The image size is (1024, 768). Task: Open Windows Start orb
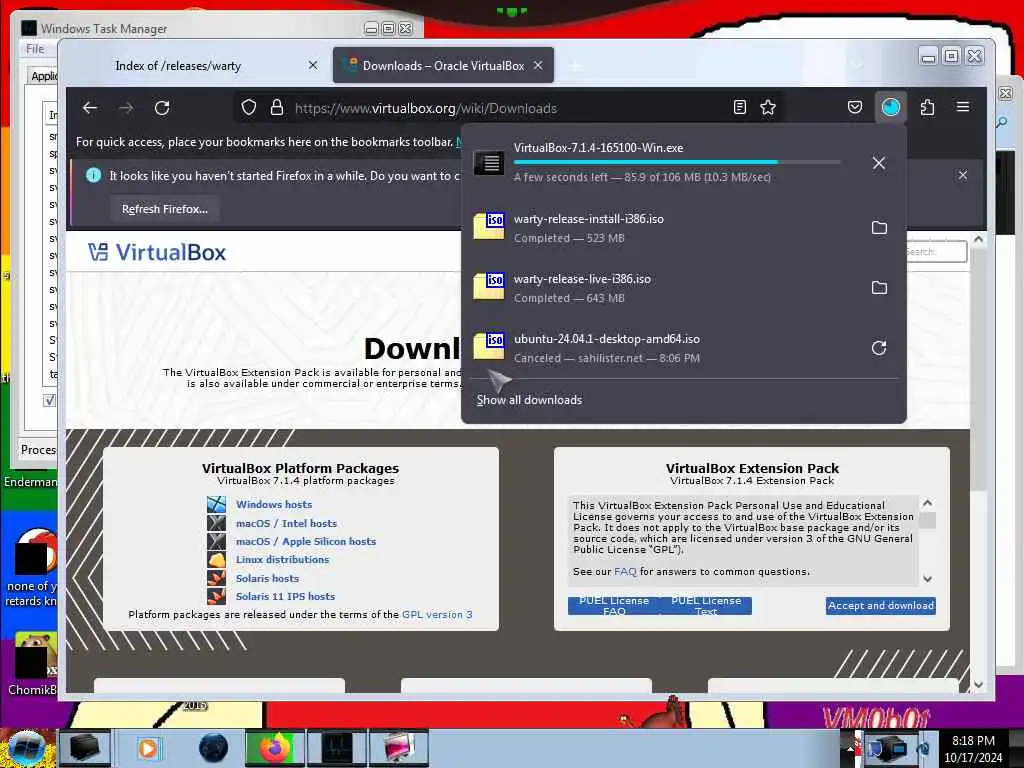click(x=26, y=748)
